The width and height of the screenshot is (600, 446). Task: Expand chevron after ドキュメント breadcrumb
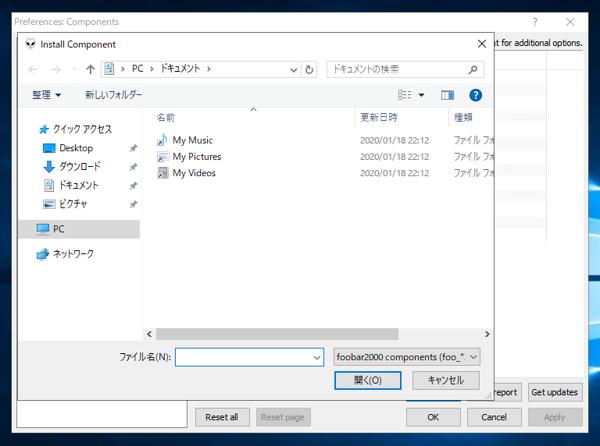click(x=209, y=69)
